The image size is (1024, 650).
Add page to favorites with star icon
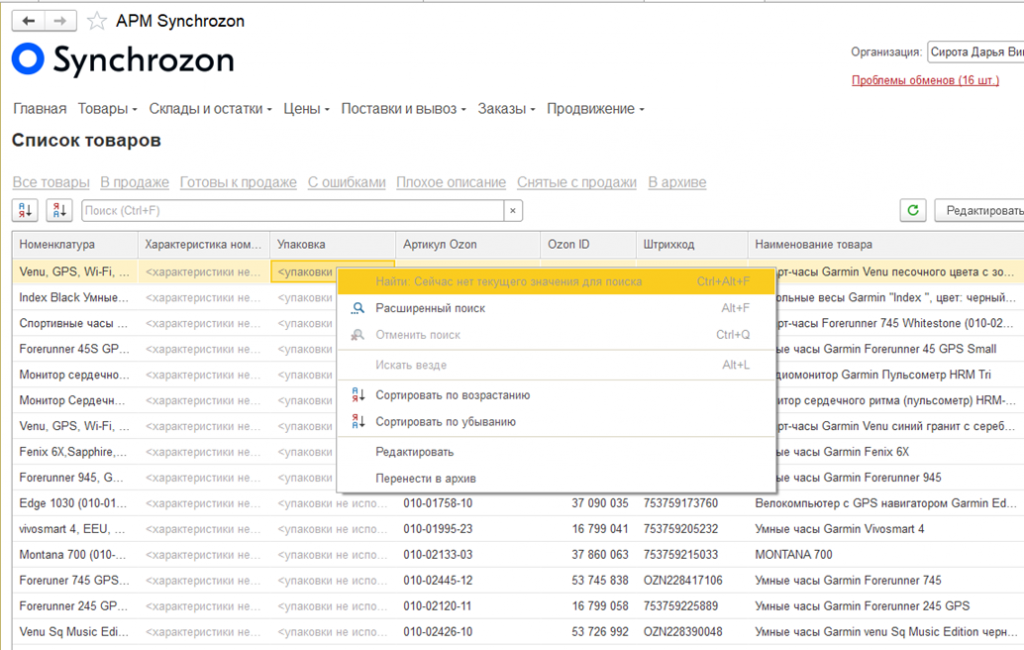[97, 21]
